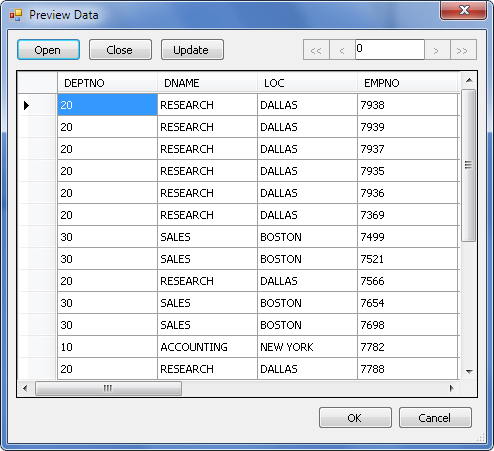Select cell with EMPNO 7937
Viewport: 494px width, 451px height.
point(407,149)
